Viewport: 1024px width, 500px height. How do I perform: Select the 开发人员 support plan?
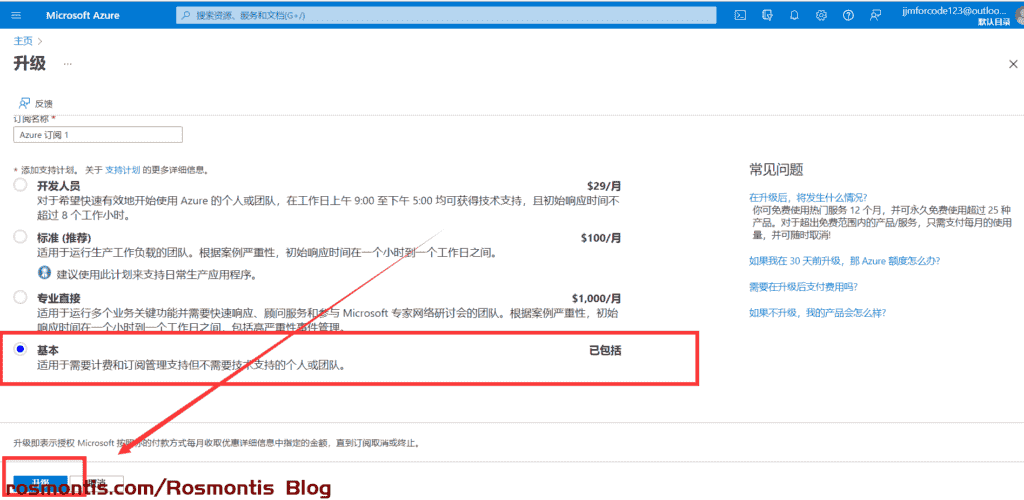click(20, 185)
